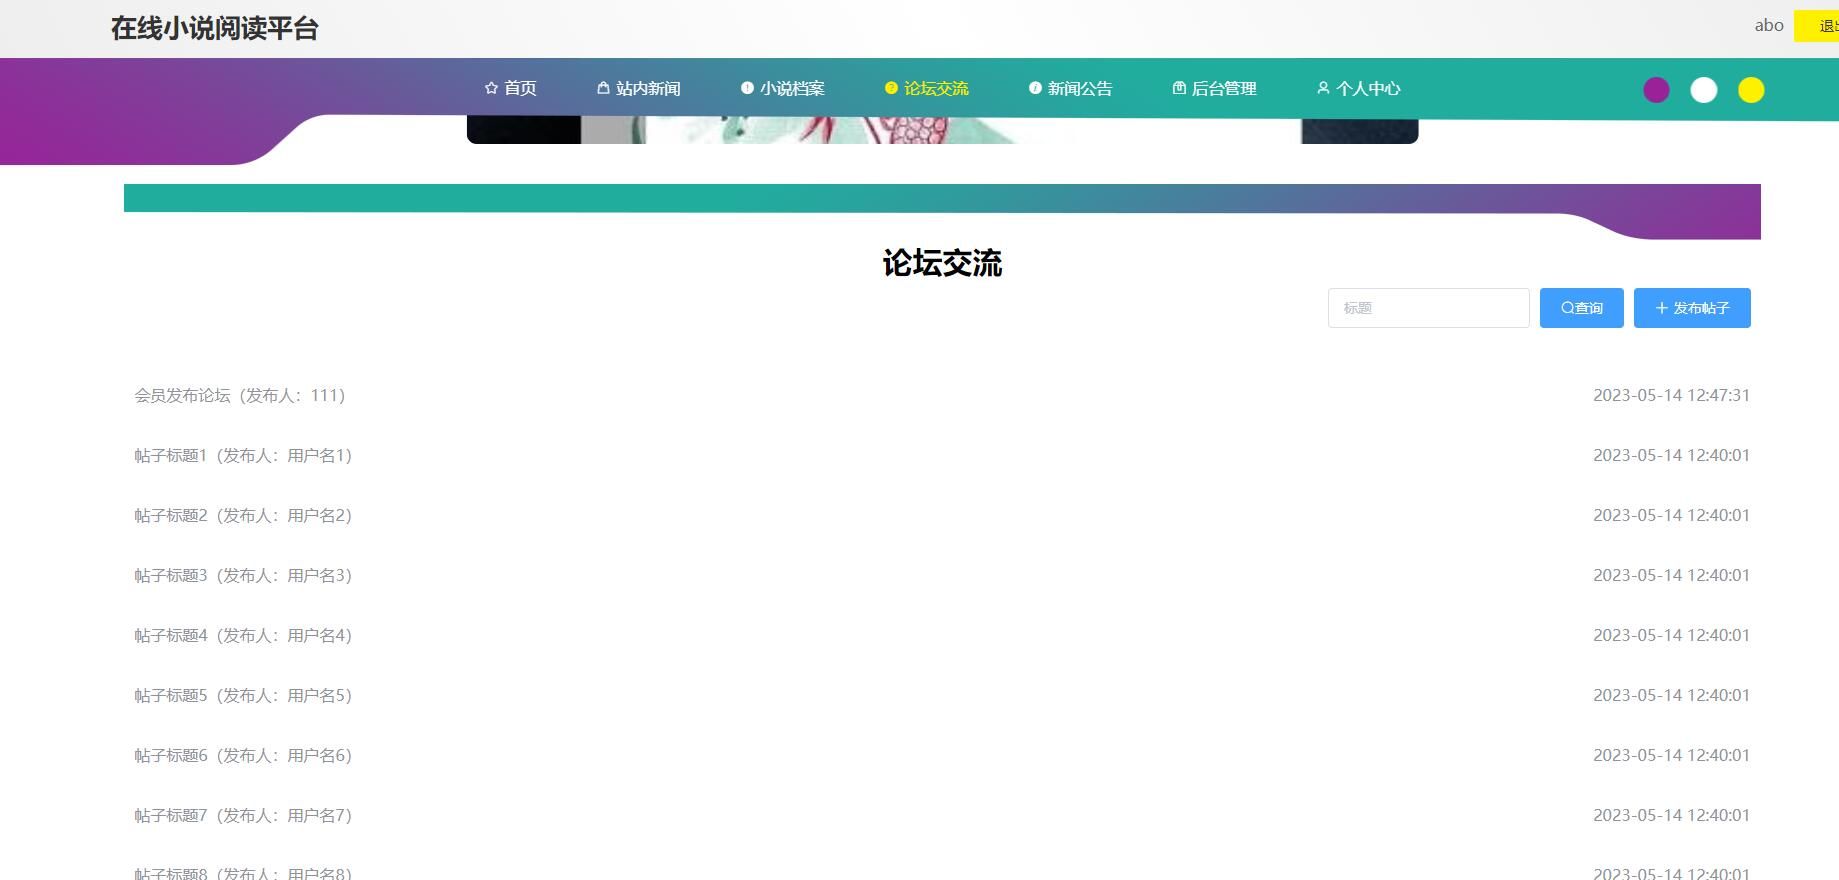
Task: Click the timestamp on 帖子标题7 row
Action: (x=1671, y=815)
